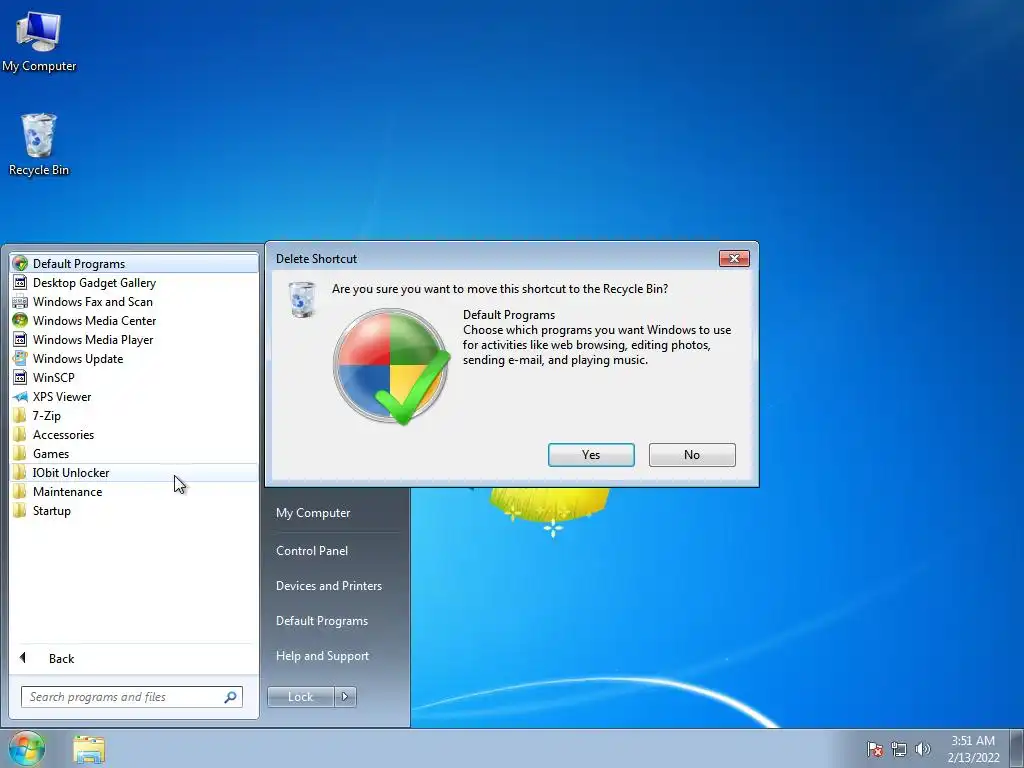Click No in the Delete Shortcut dialog
Image resolution: width=1024 pixels, height=768 pixels.
[692, 455]
